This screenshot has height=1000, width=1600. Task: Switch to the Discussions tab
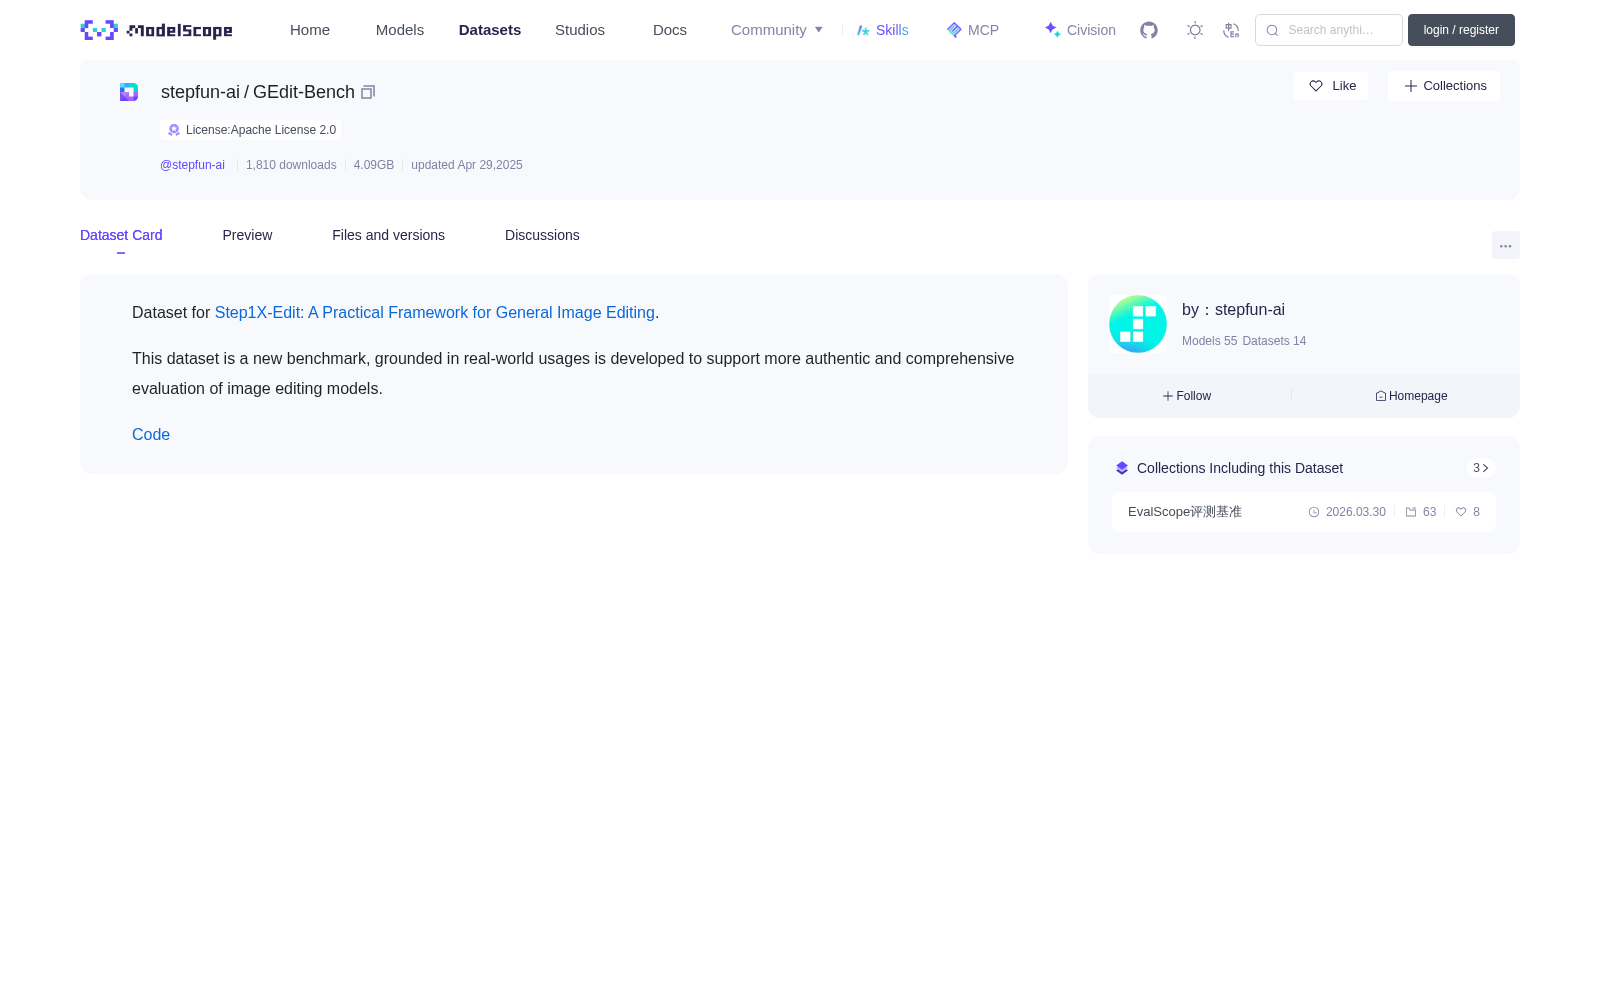[542, 235]
